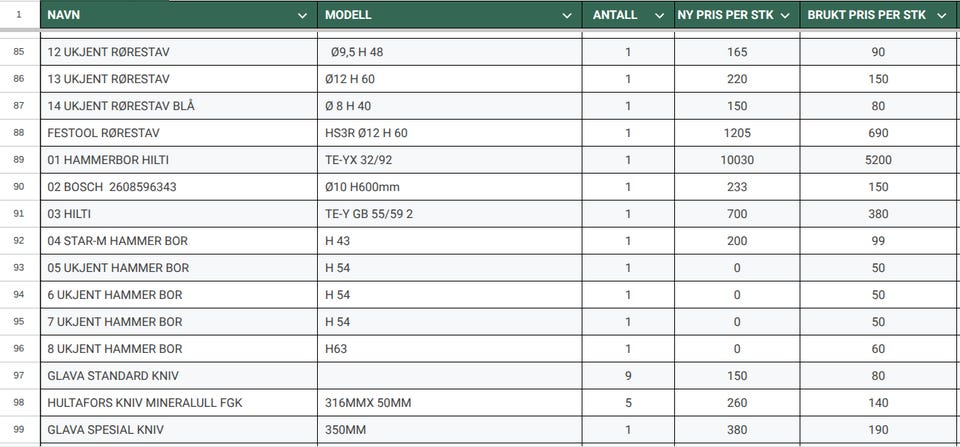Image resolution: width=960 pixels, height=447 pixels.
Task: Select the 01 HAMMERBOR HILTI cell
Action: (179, 160)
